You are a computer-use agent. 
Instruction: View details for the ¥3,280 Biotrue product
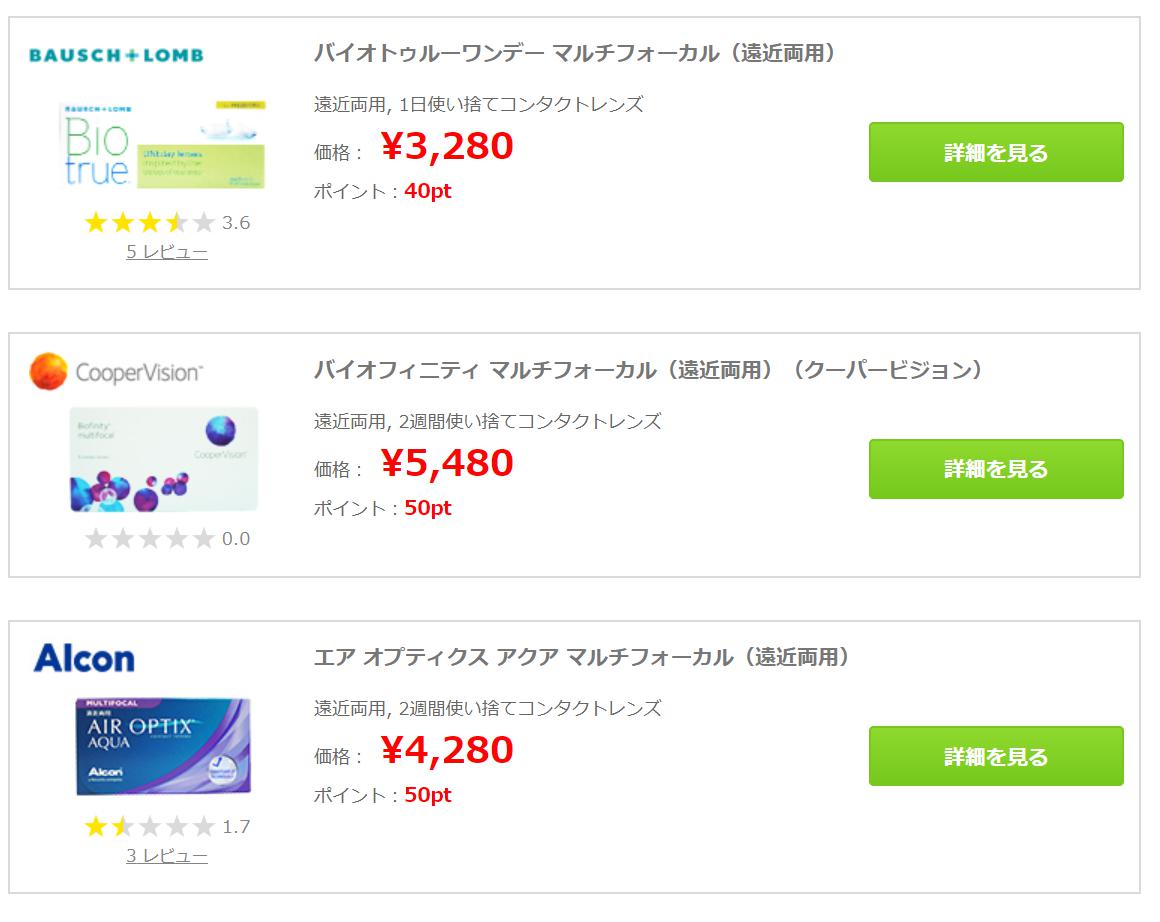(x=996, y=152)
